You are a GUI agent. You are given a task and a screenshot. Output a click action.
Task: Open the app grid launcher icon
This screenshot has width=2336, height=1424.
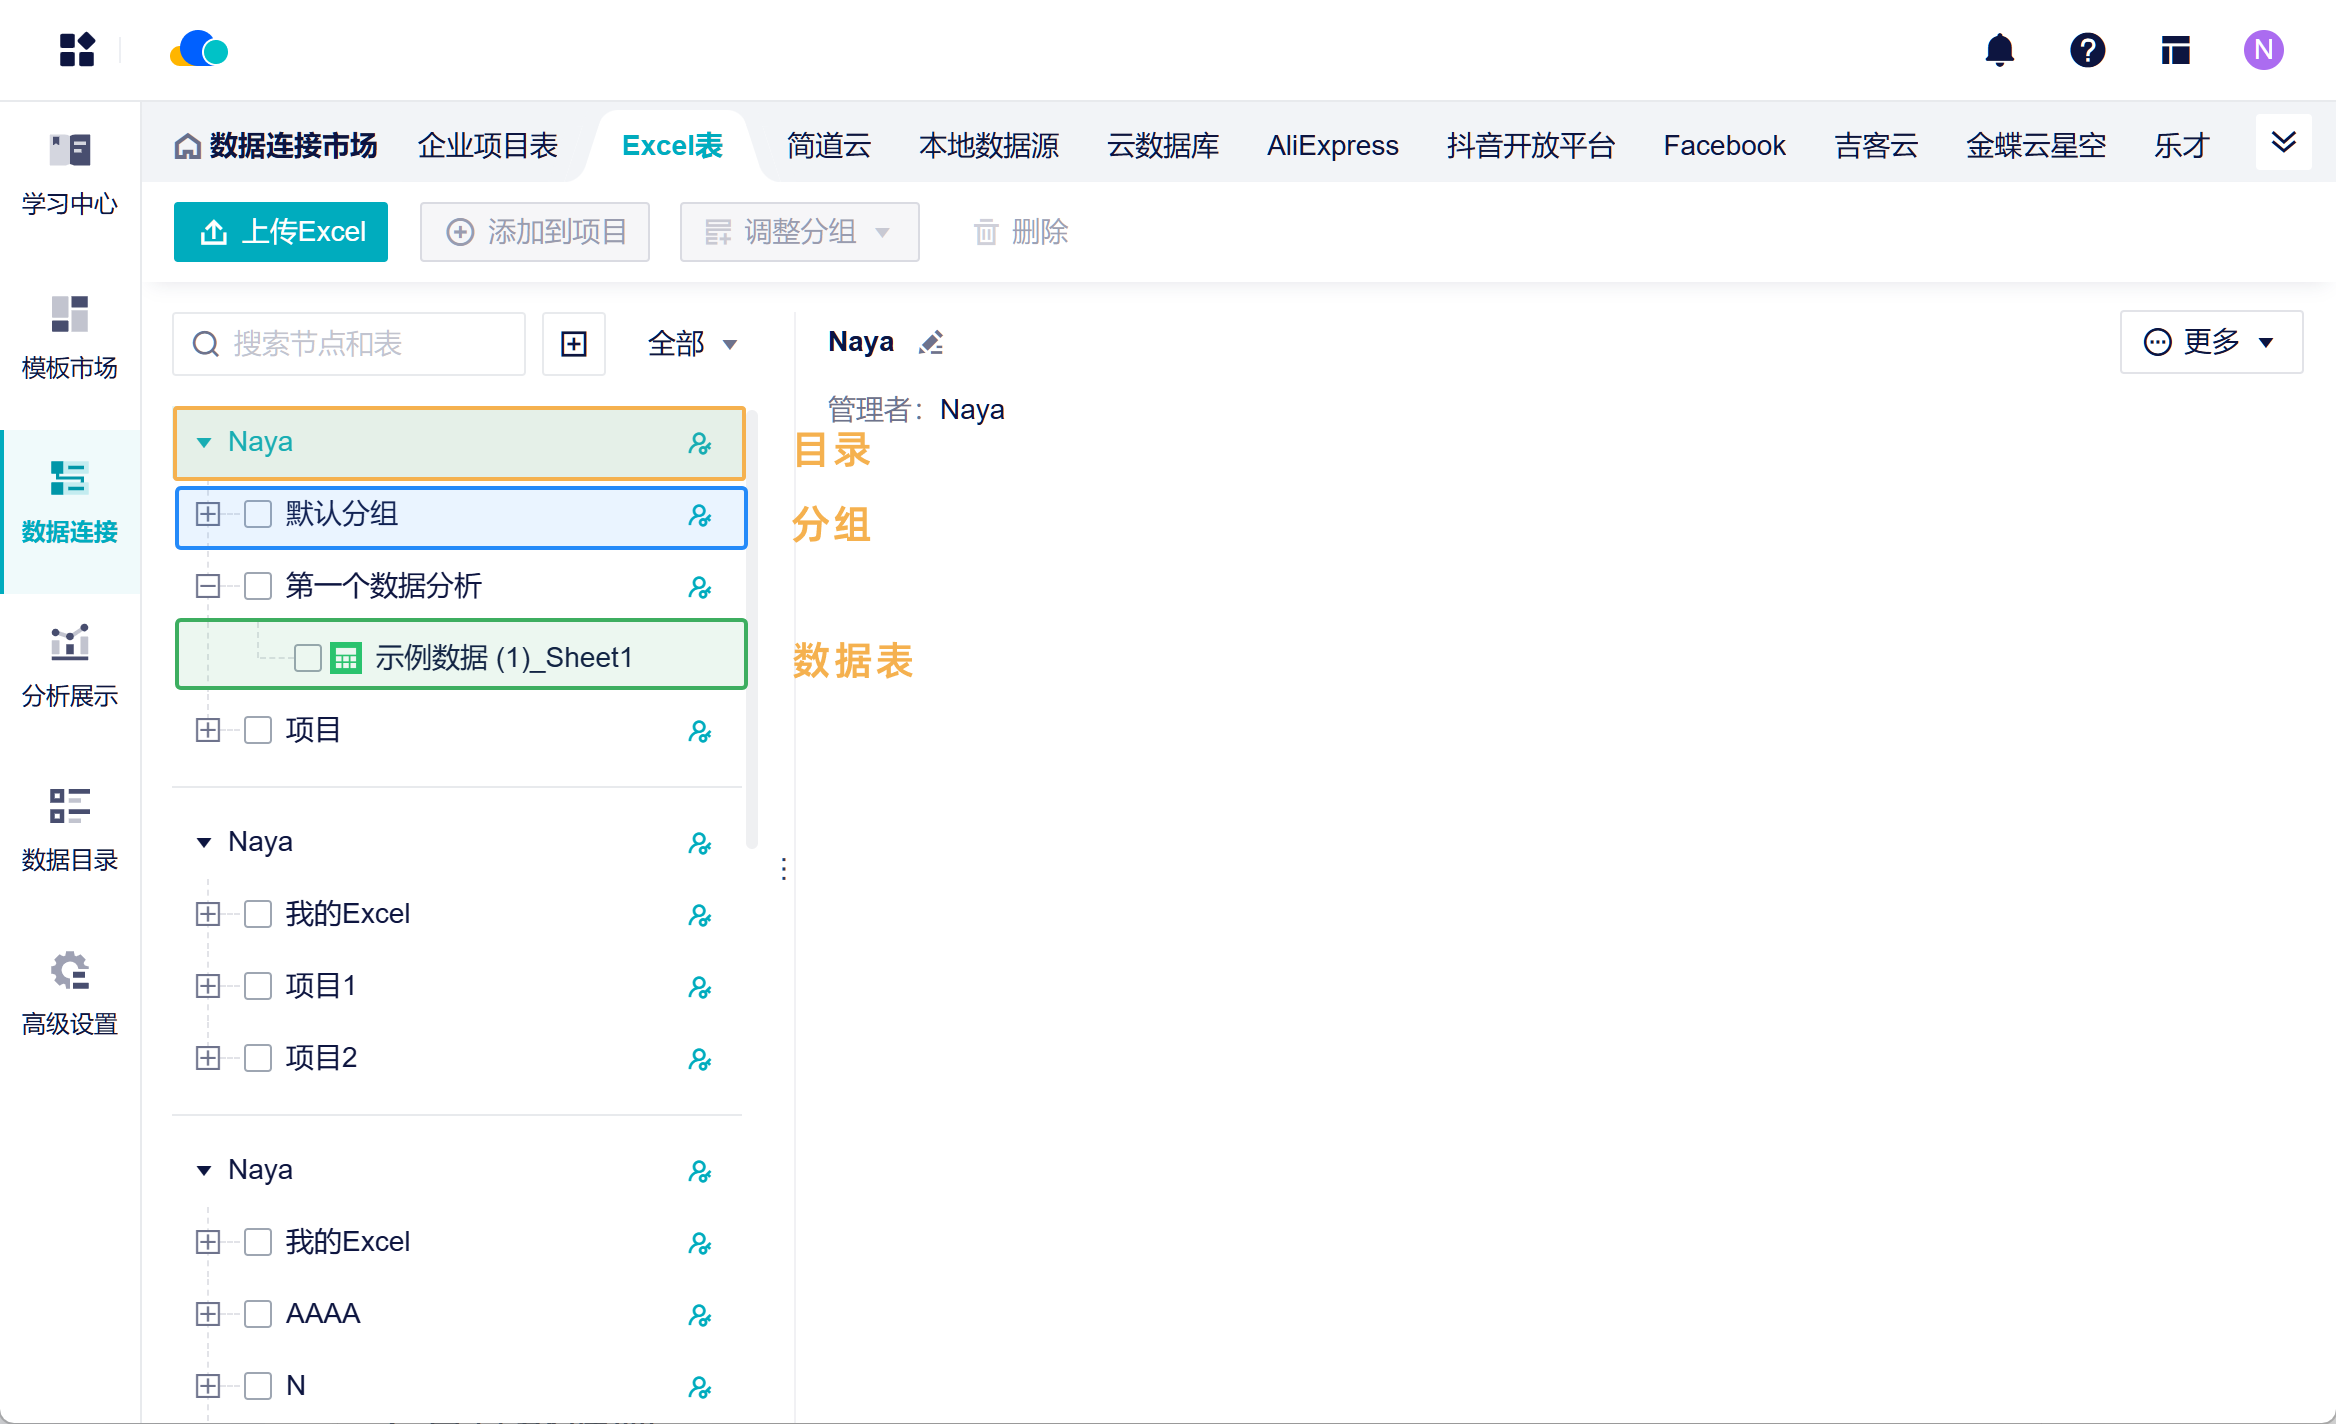point(77,50)
